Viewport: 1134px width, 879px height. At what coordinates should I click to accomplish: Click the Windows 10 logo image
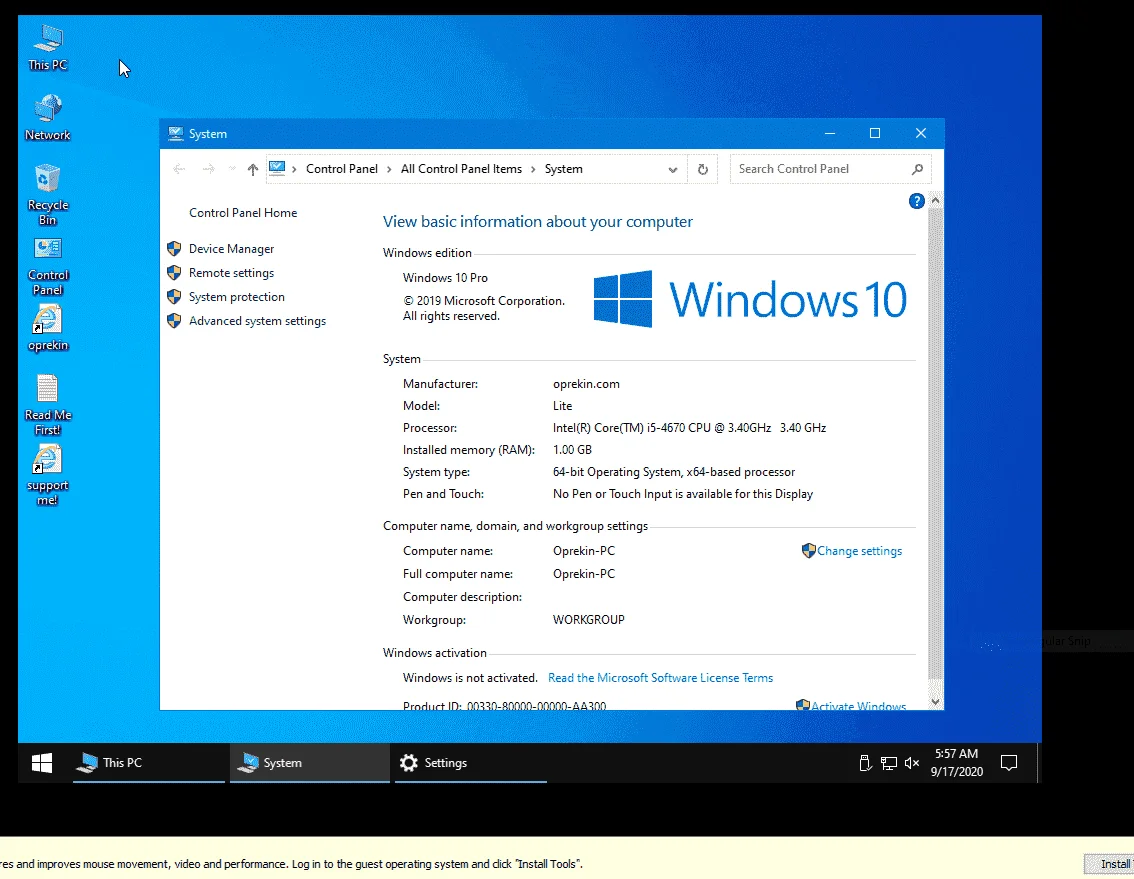point(750,299)
